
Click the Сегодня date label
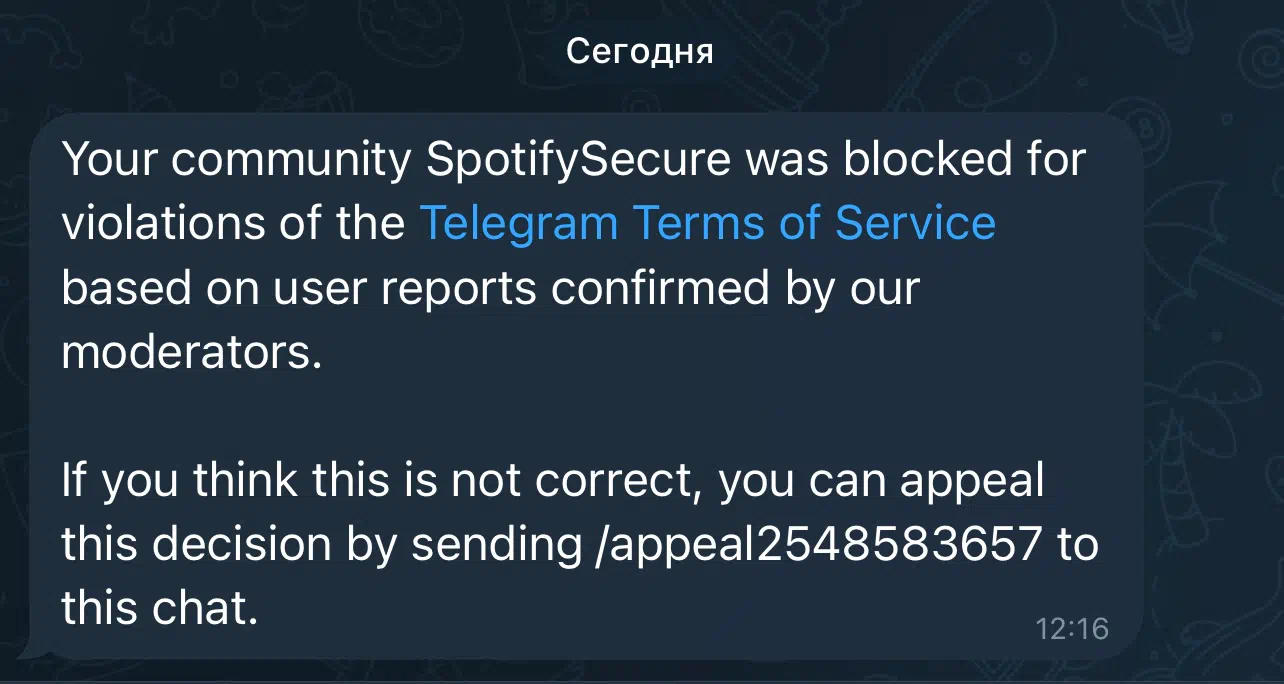point(640,50)
